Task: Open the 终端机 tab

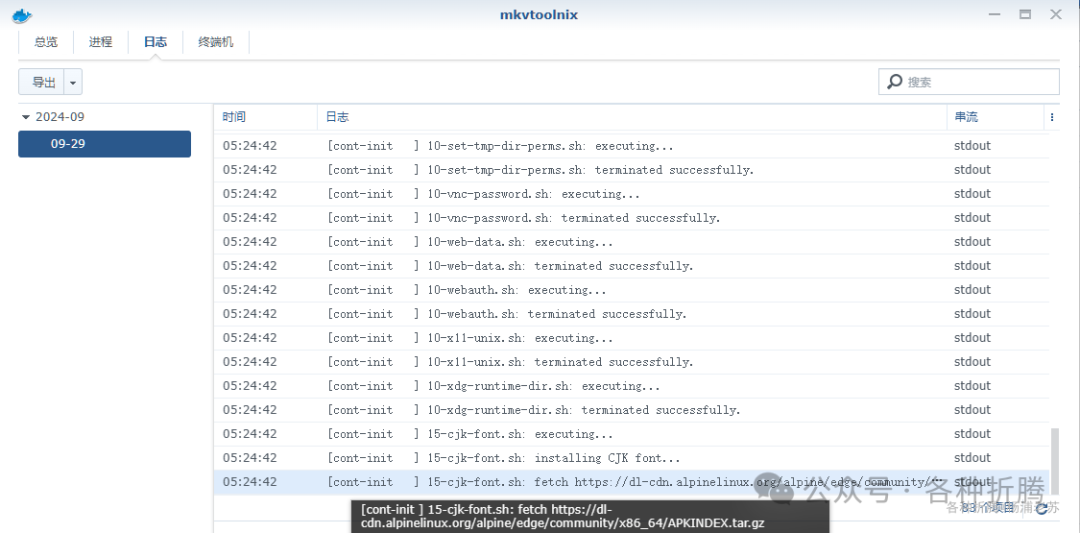Action: [x=216, y=42]
